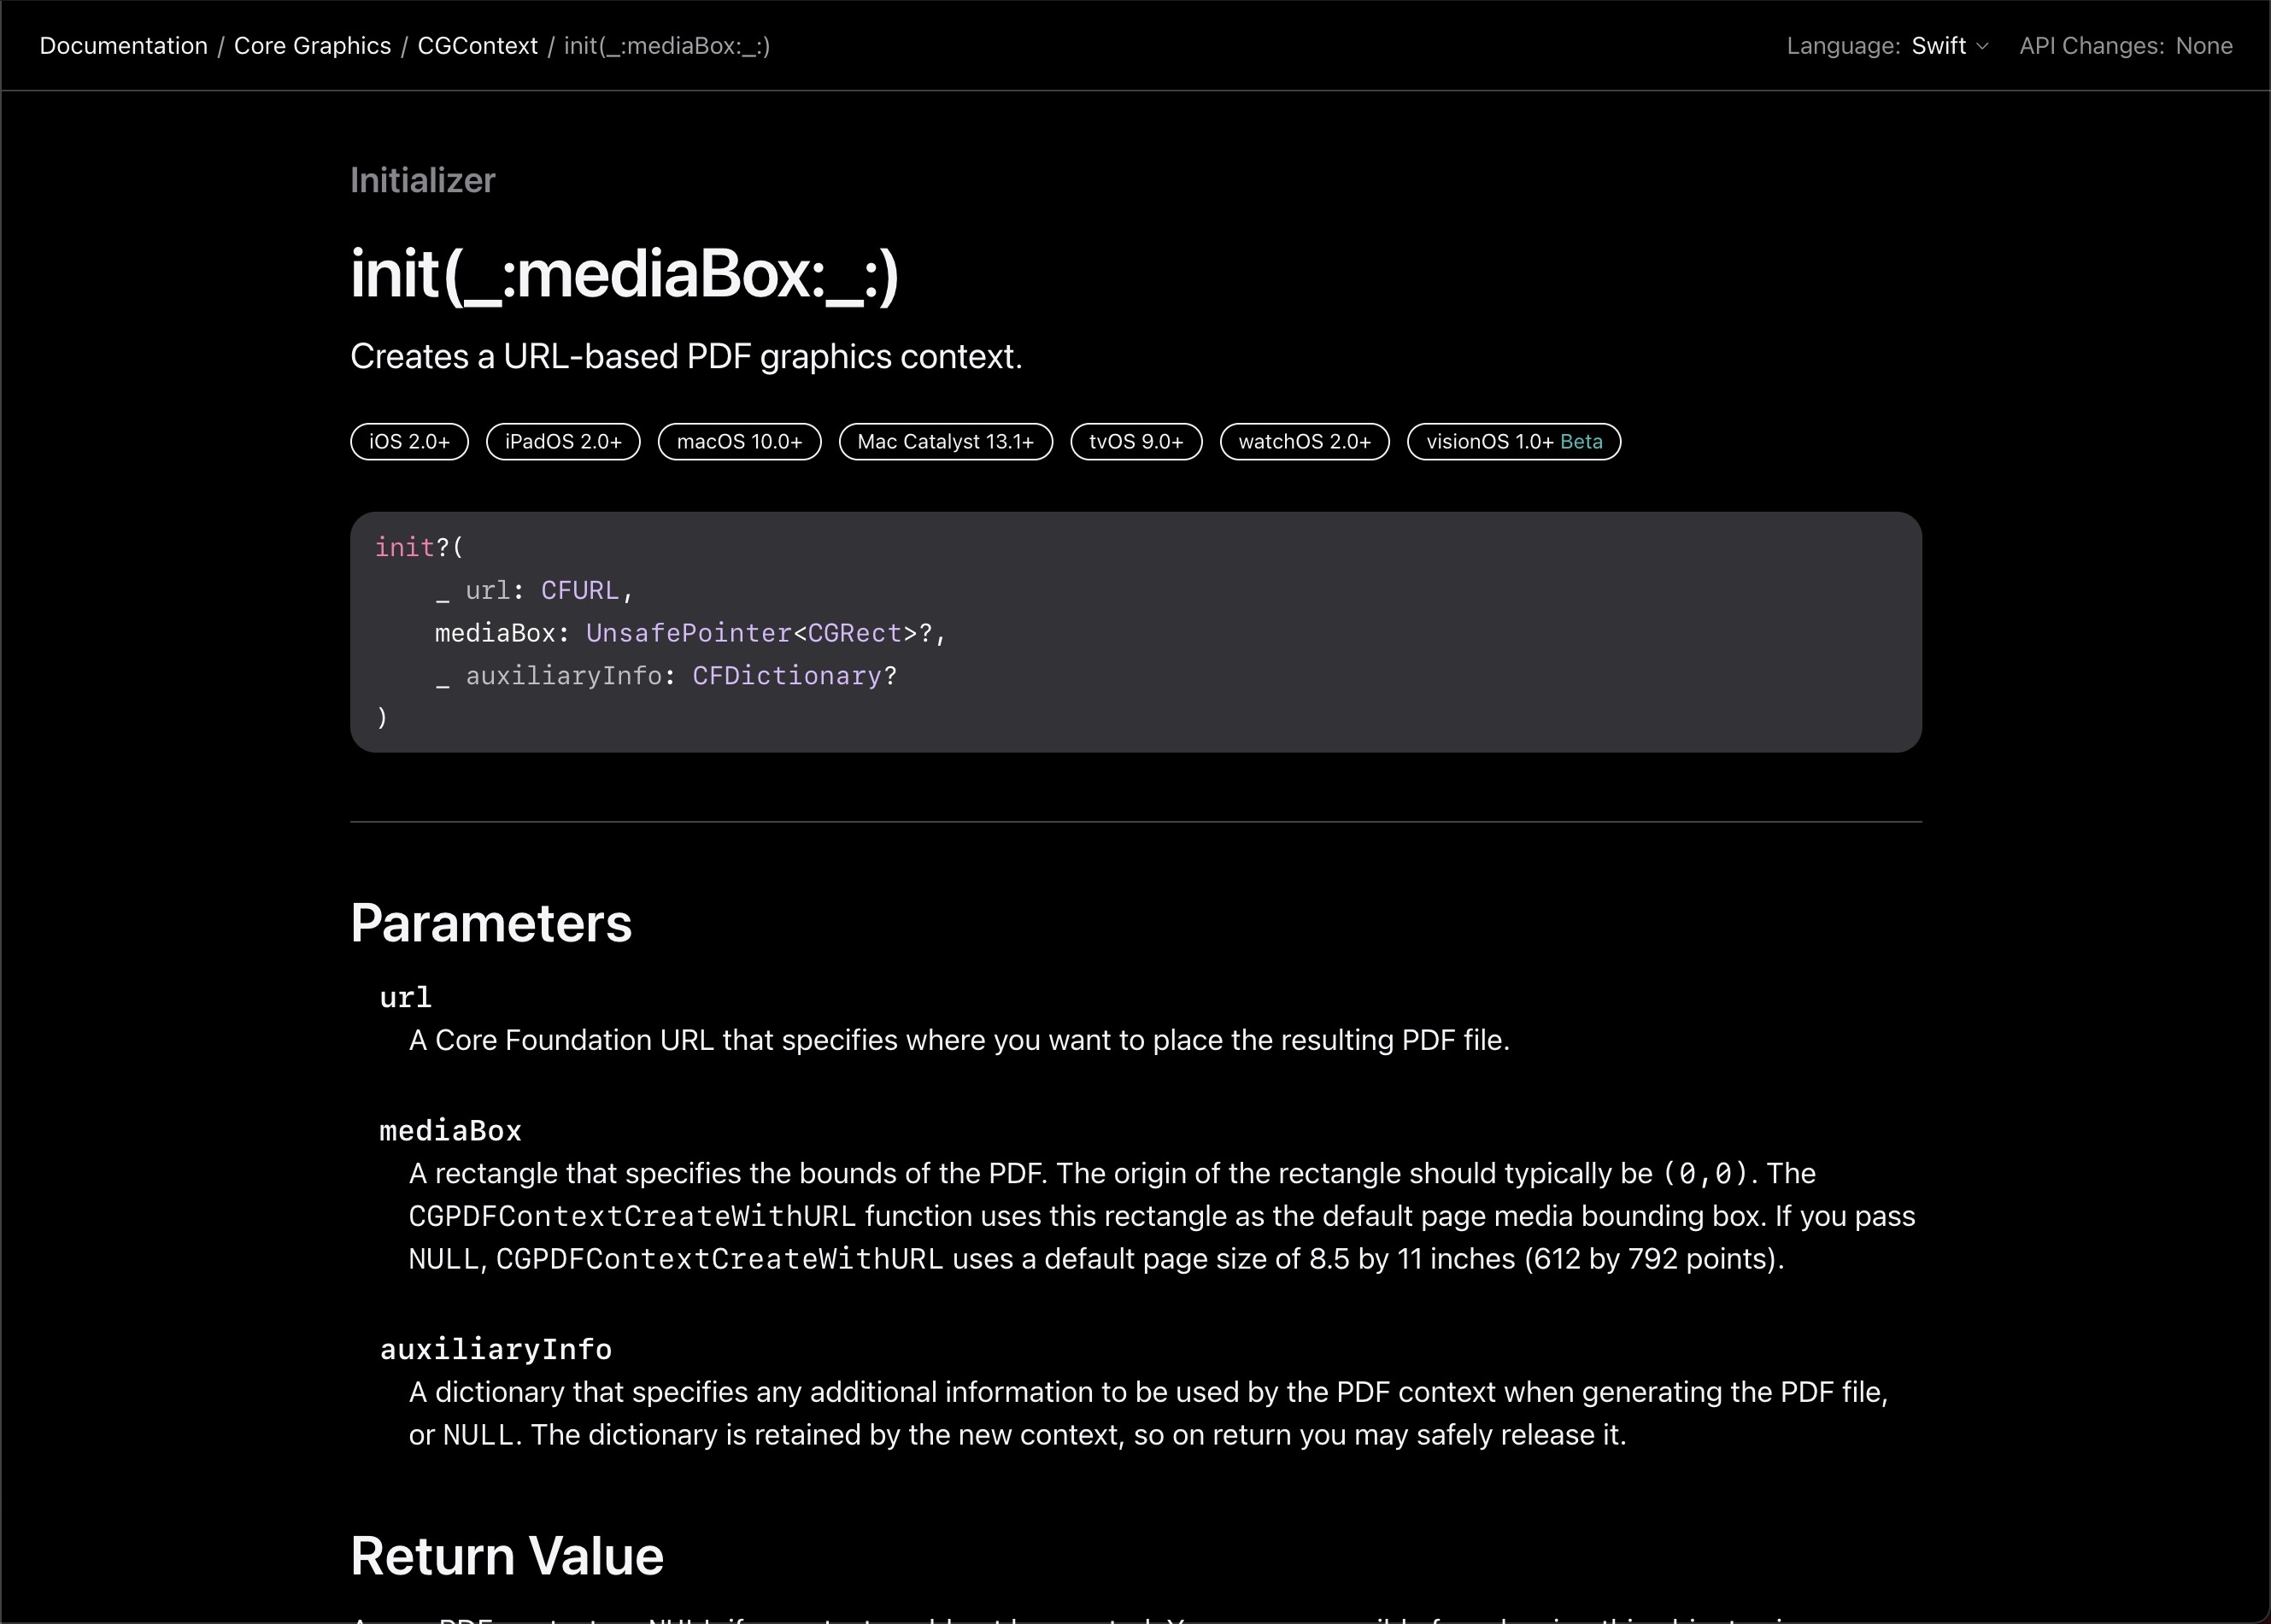The image size is (2271, 1624).
Task: Open CGRect type link in declaration
Action: (x=855, y=633)
